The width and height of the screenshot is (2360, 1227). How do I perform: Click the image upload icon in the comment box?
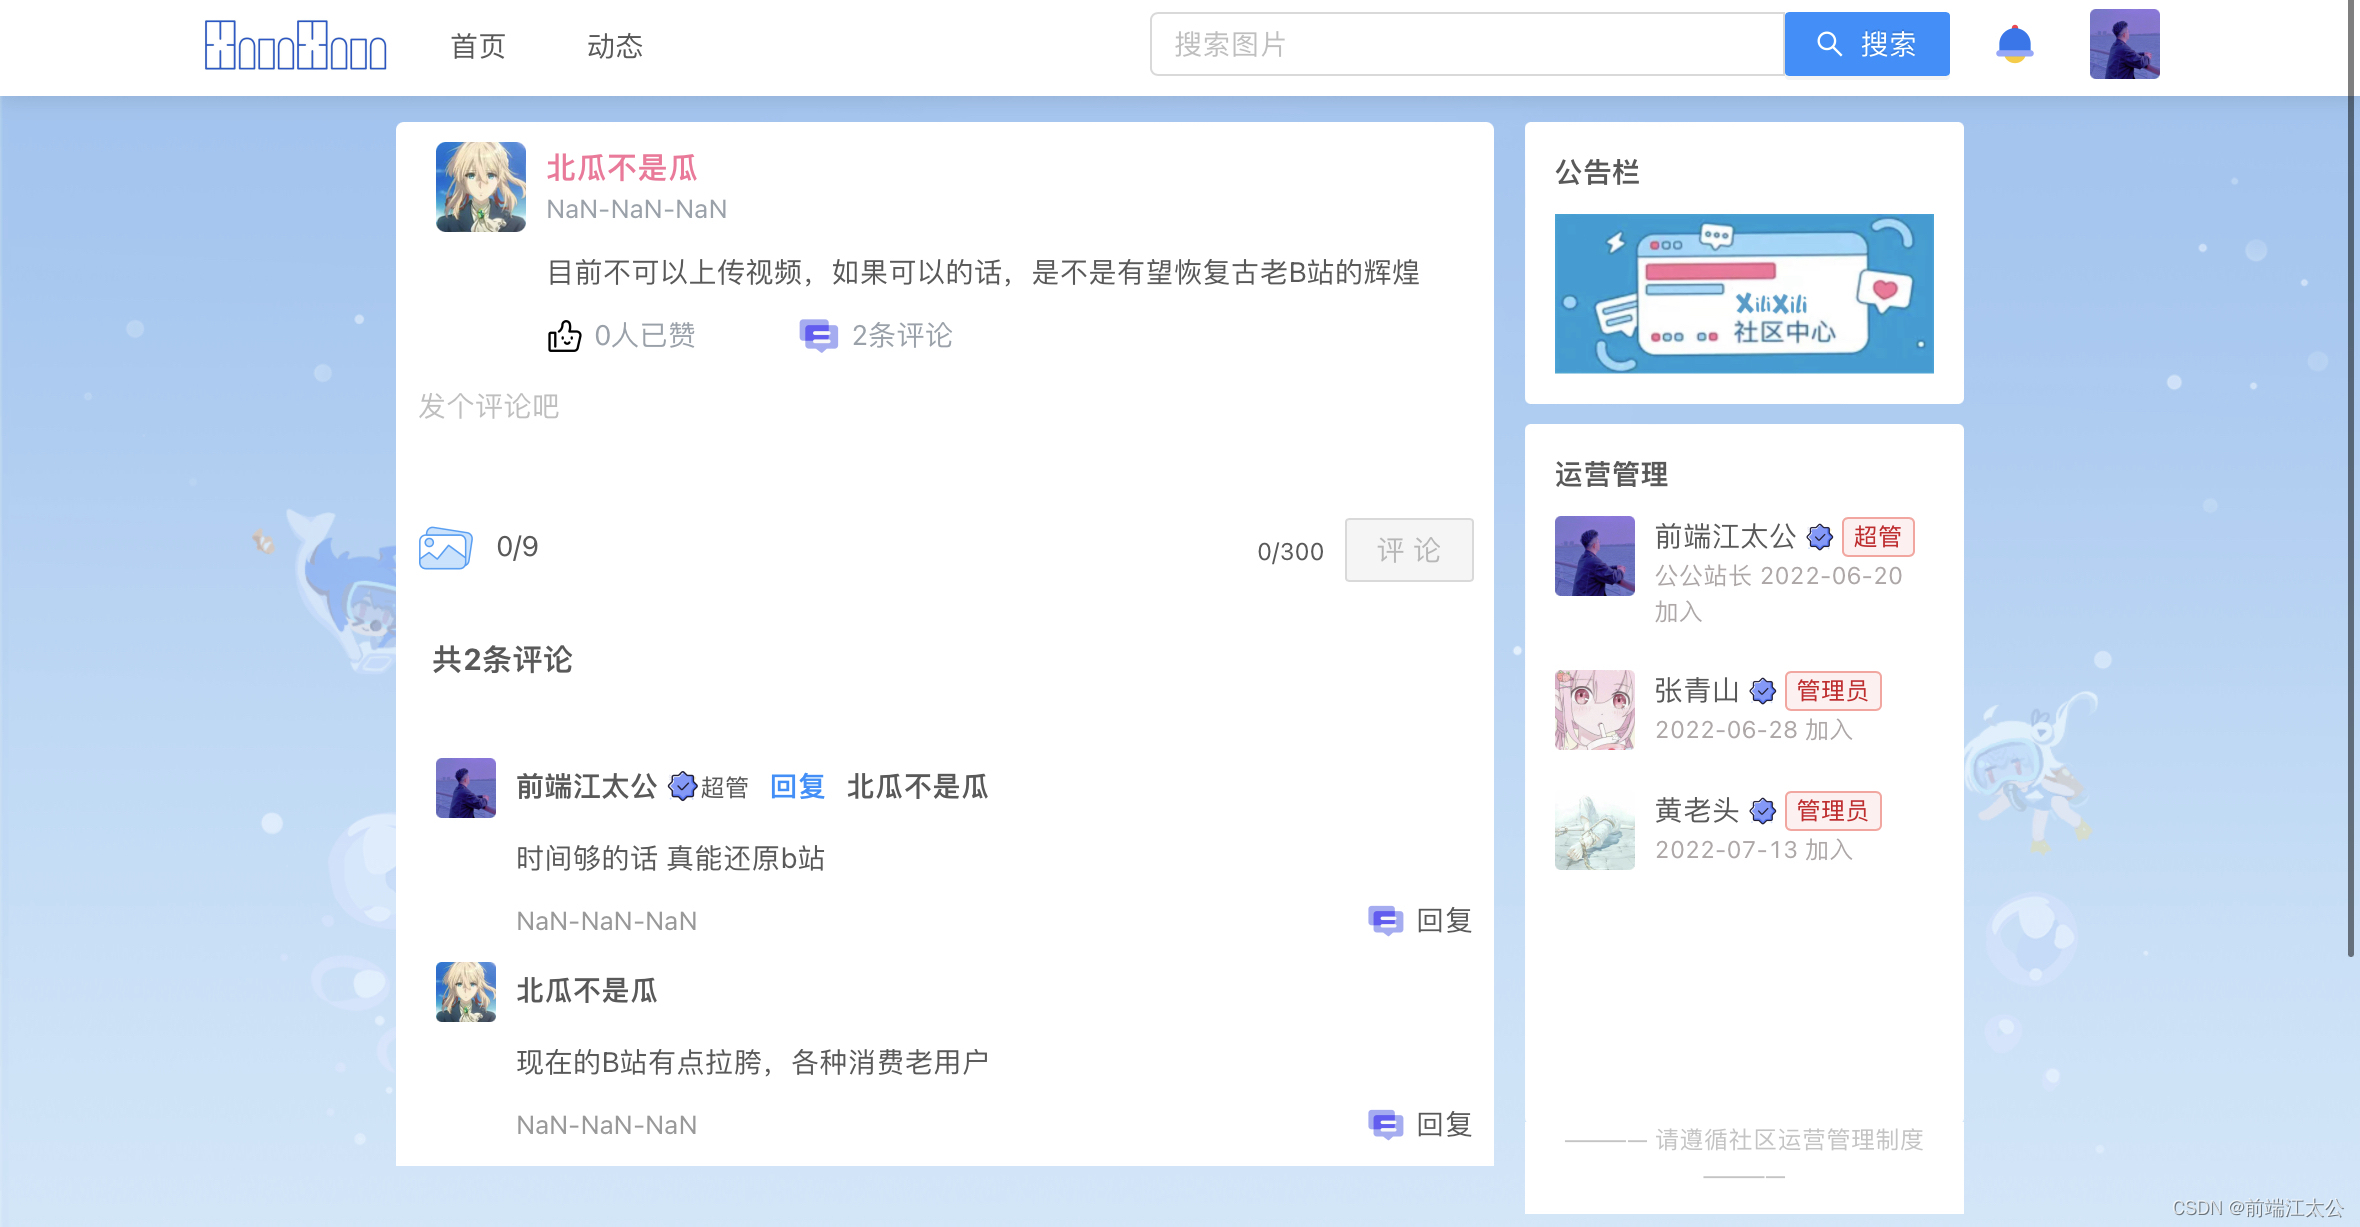tap(445, 548)
